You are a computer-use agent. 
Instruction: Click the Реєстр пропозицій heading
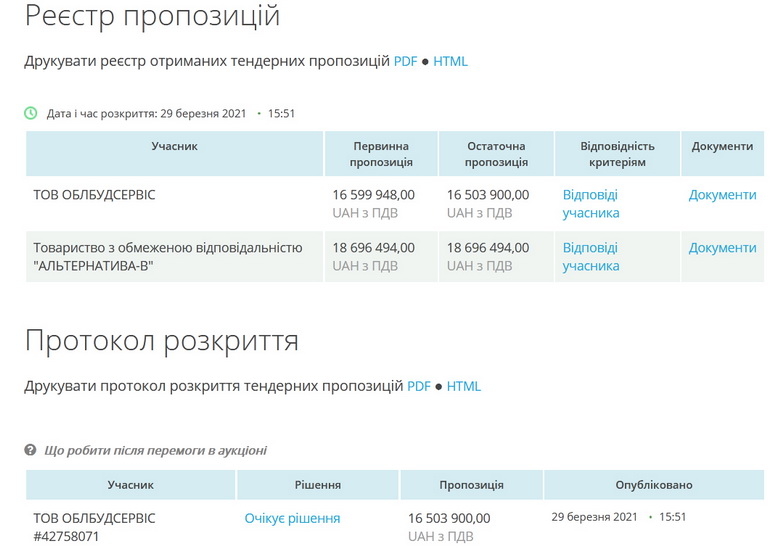coord(152,16)
